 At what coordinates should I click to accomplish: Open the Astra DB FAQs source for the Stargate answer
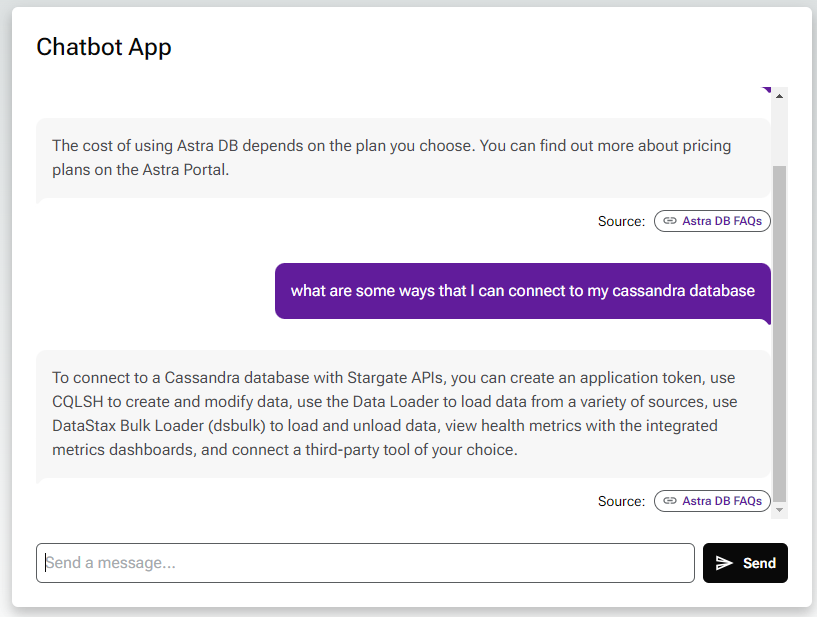(712, 501)
